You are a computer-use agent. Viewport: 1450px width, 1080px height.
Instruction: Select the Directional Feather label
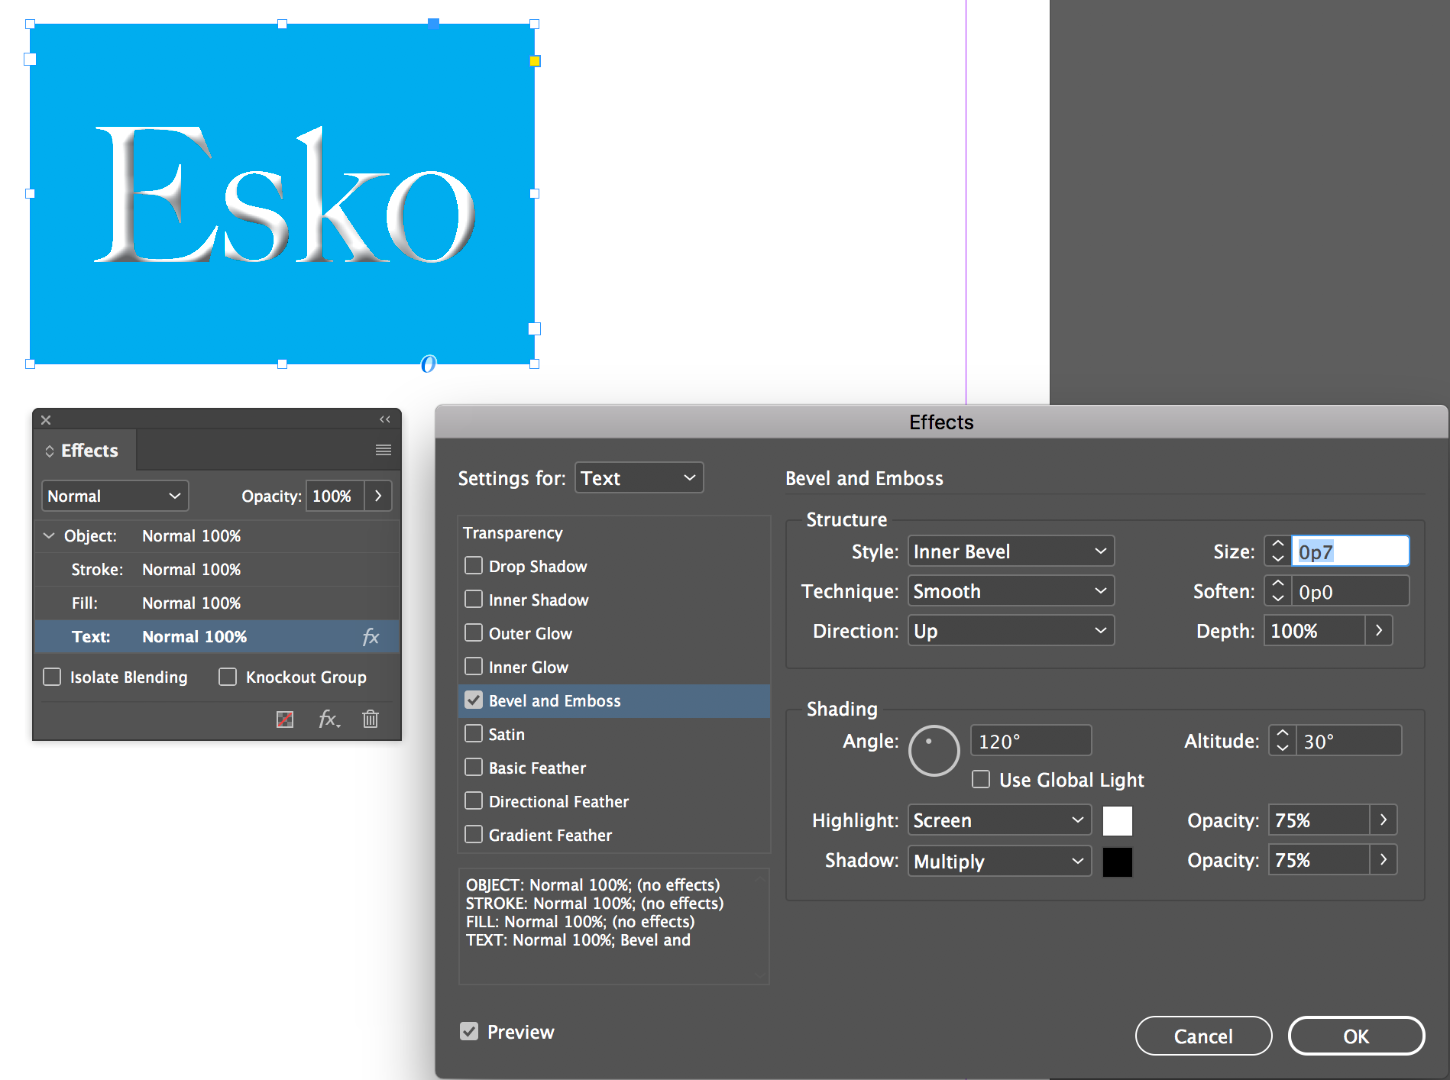[x=559, y=802]
